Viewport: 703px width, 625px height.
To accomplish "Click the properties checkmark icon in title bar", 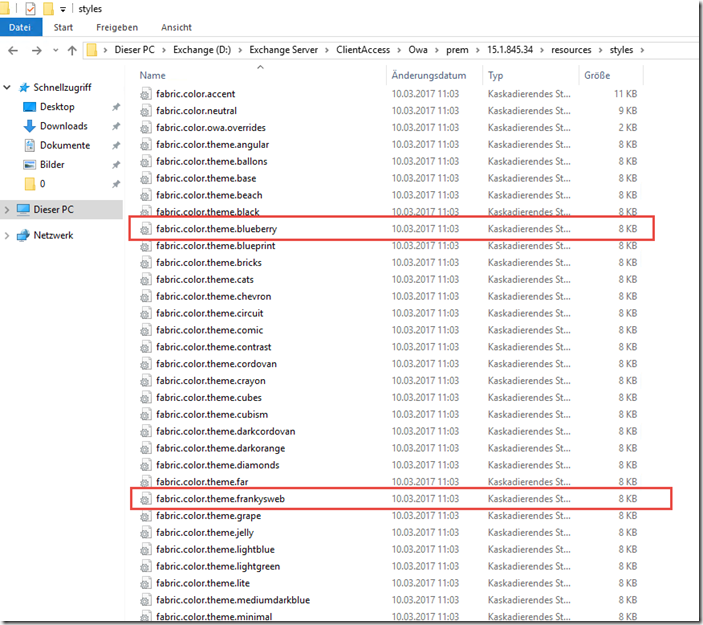I will tap(30, 9).
